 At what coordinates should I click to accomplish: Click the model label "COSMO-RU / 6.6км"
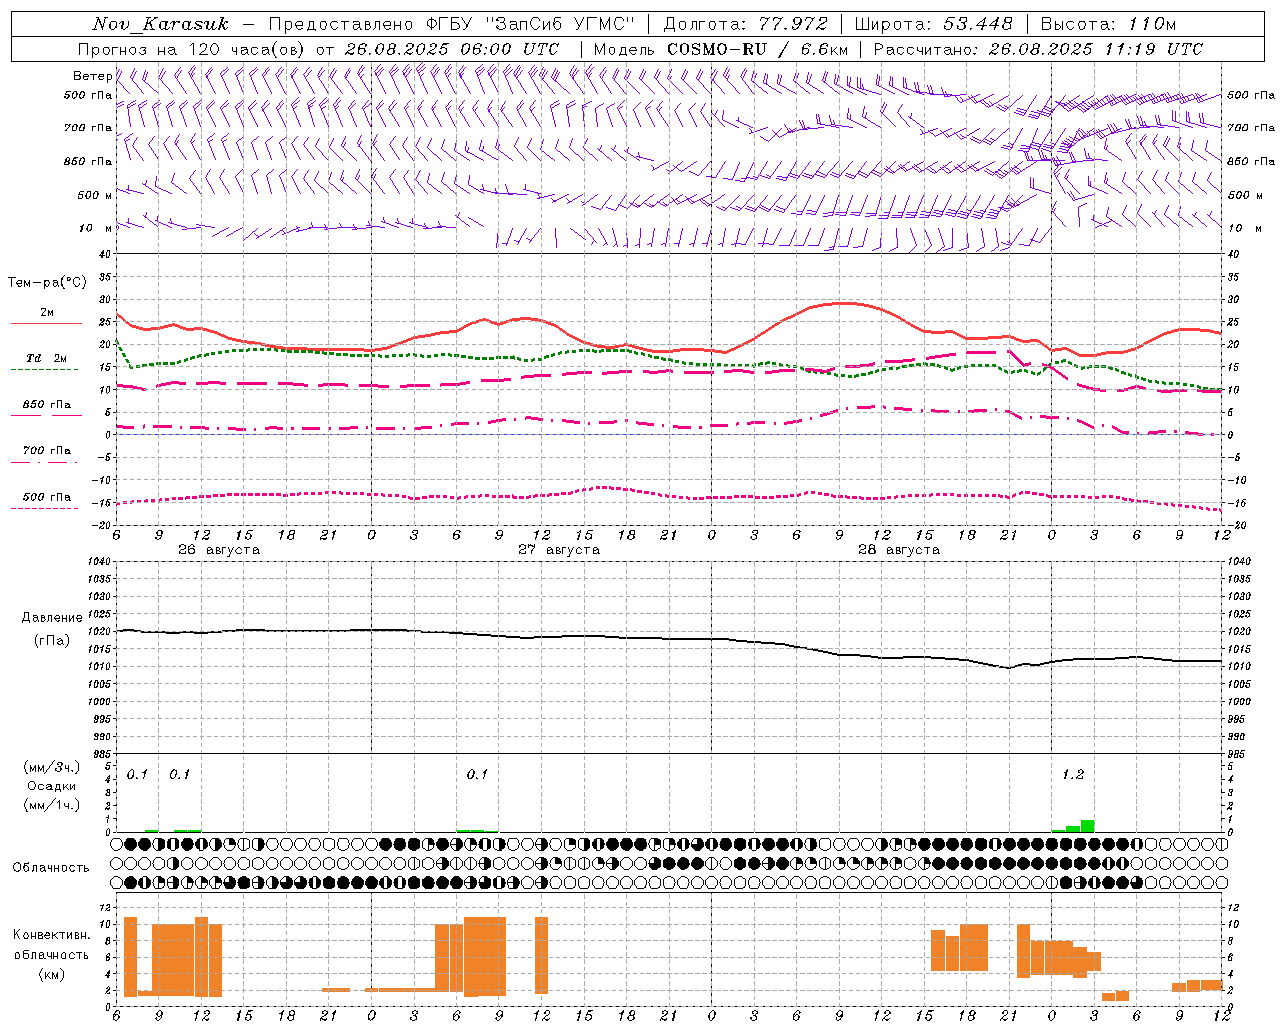(758, 49)
